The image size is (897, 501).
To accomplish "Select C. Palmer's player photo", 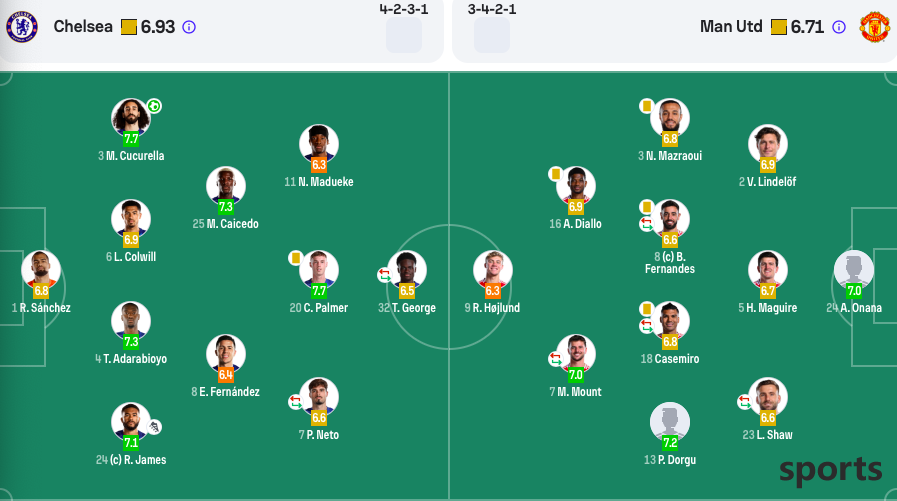I will pyautogui.click(x=319, y=269).
